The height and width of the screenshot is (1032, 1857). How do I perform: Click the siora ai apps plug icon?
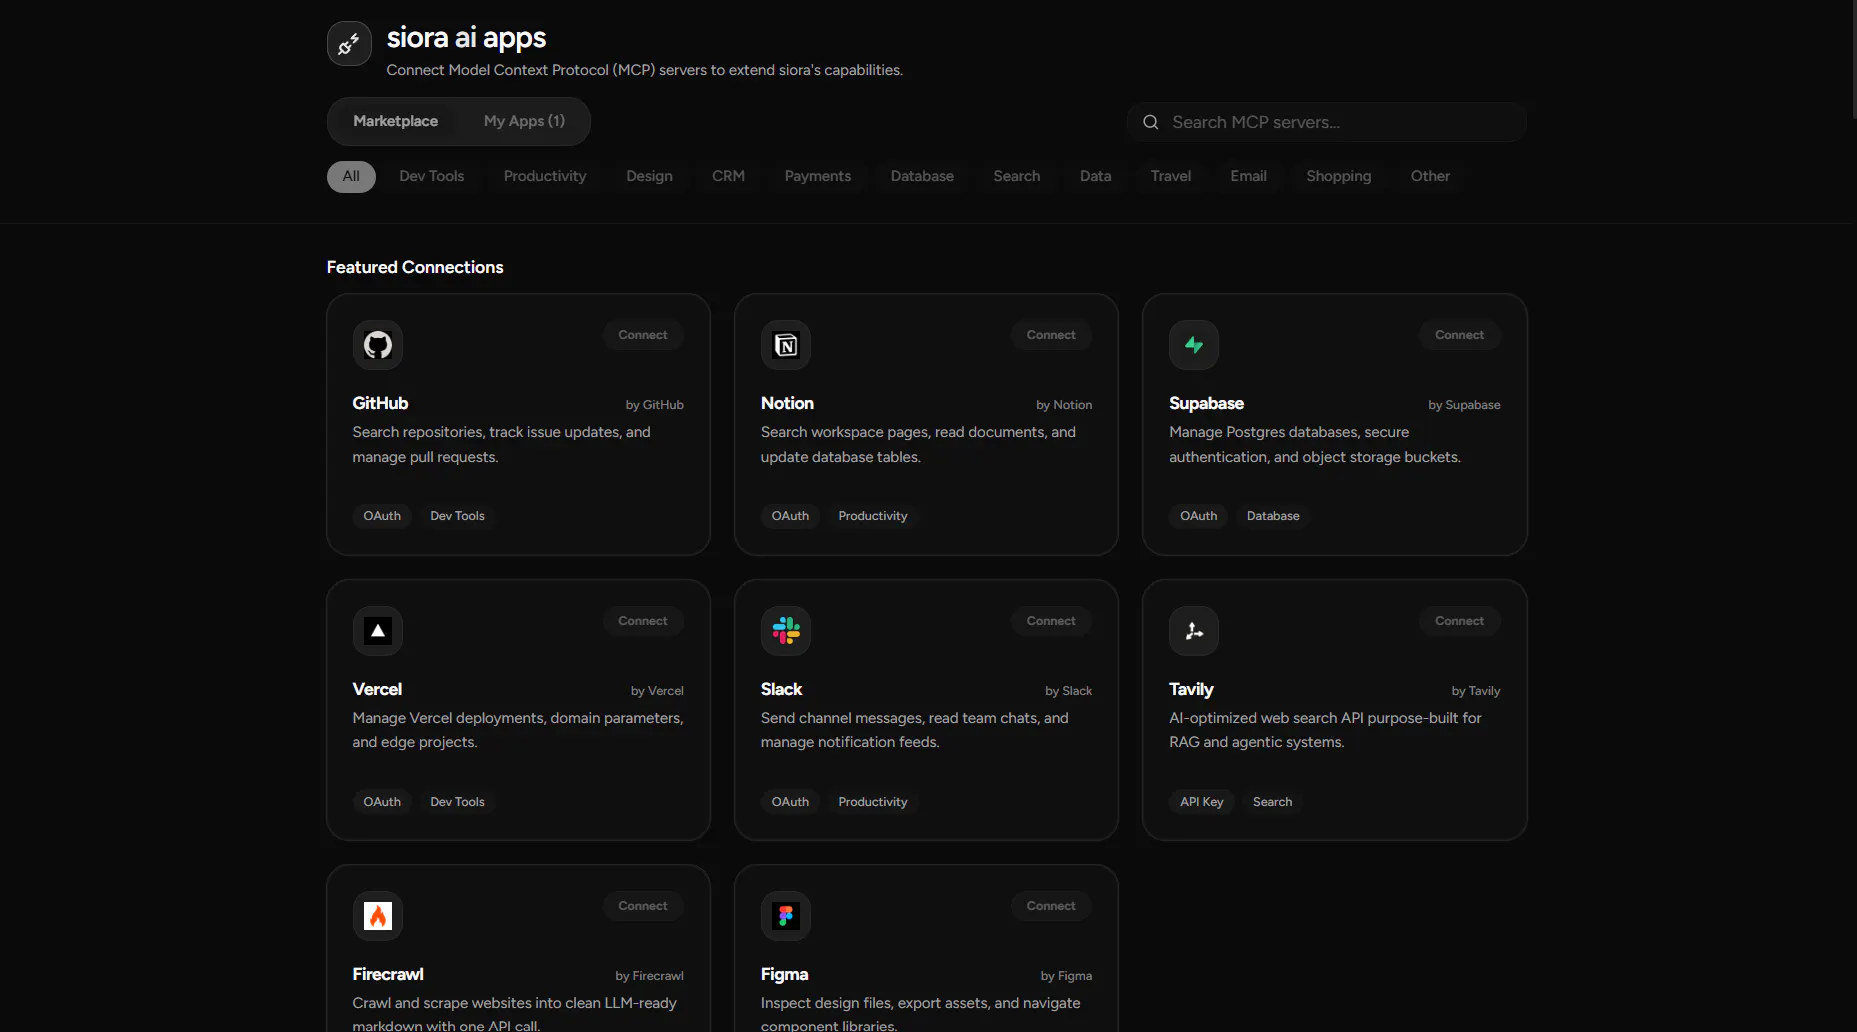point(349,44)
